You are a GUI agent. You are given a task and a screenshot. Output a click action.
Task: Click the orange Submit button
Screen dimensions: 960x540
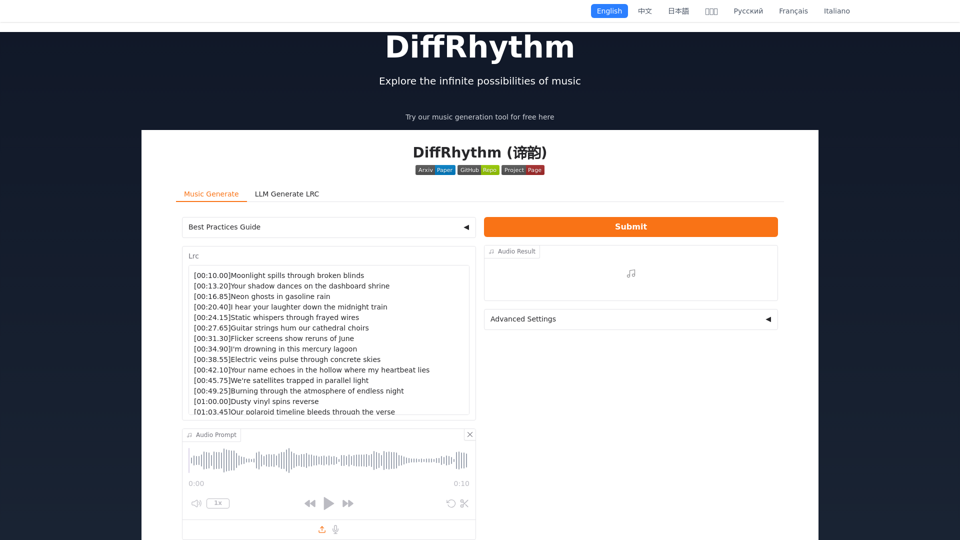point(631,227)
